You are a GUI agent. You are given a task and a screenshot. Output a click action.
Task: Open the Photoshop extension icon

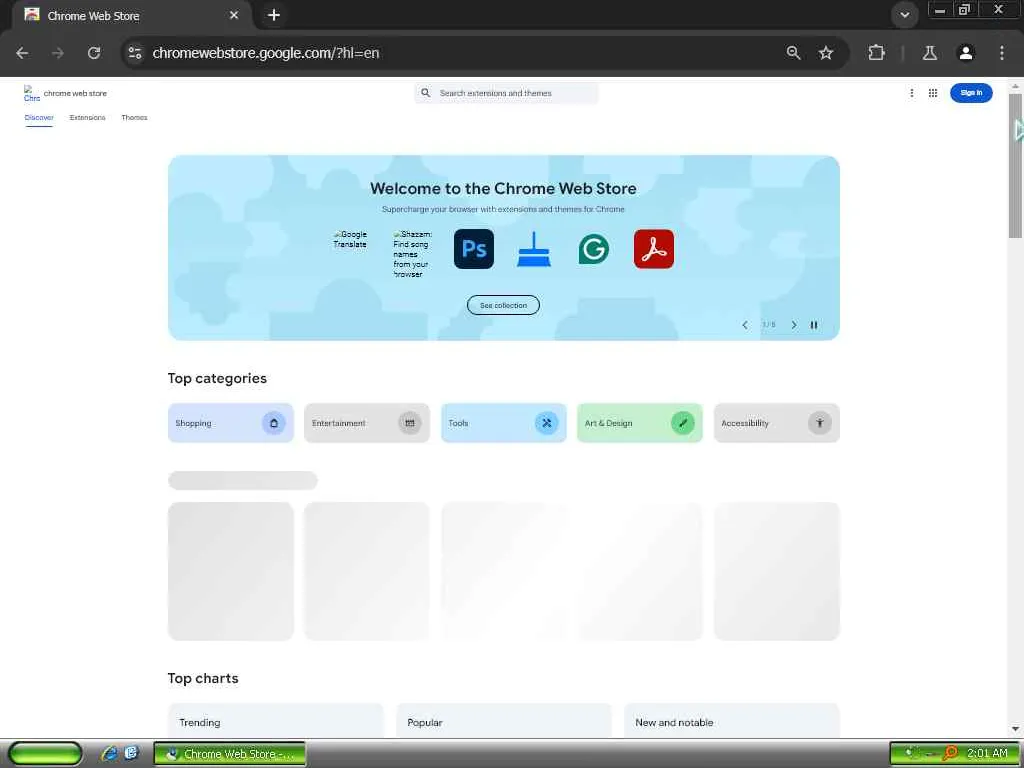pyautogui.click(x=474, y=249)
